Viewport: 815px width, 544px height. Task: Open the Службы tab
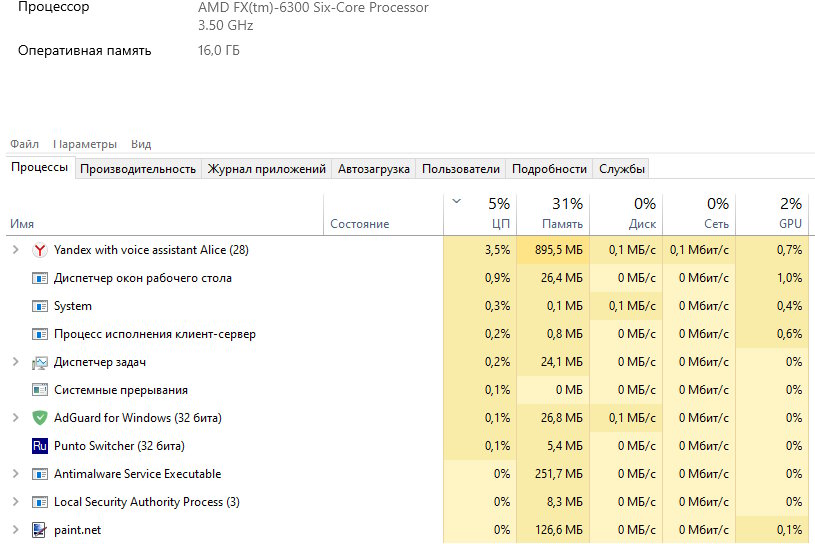coord(622,169)
